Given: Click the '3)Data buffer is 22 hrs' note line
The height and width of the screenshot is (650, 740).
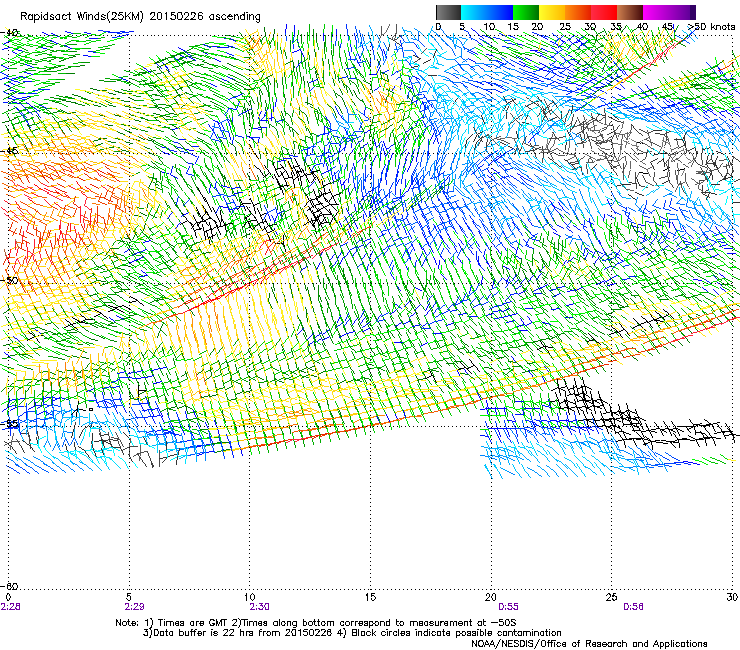Looking at the screenshot, I should (x=352, y=633).
